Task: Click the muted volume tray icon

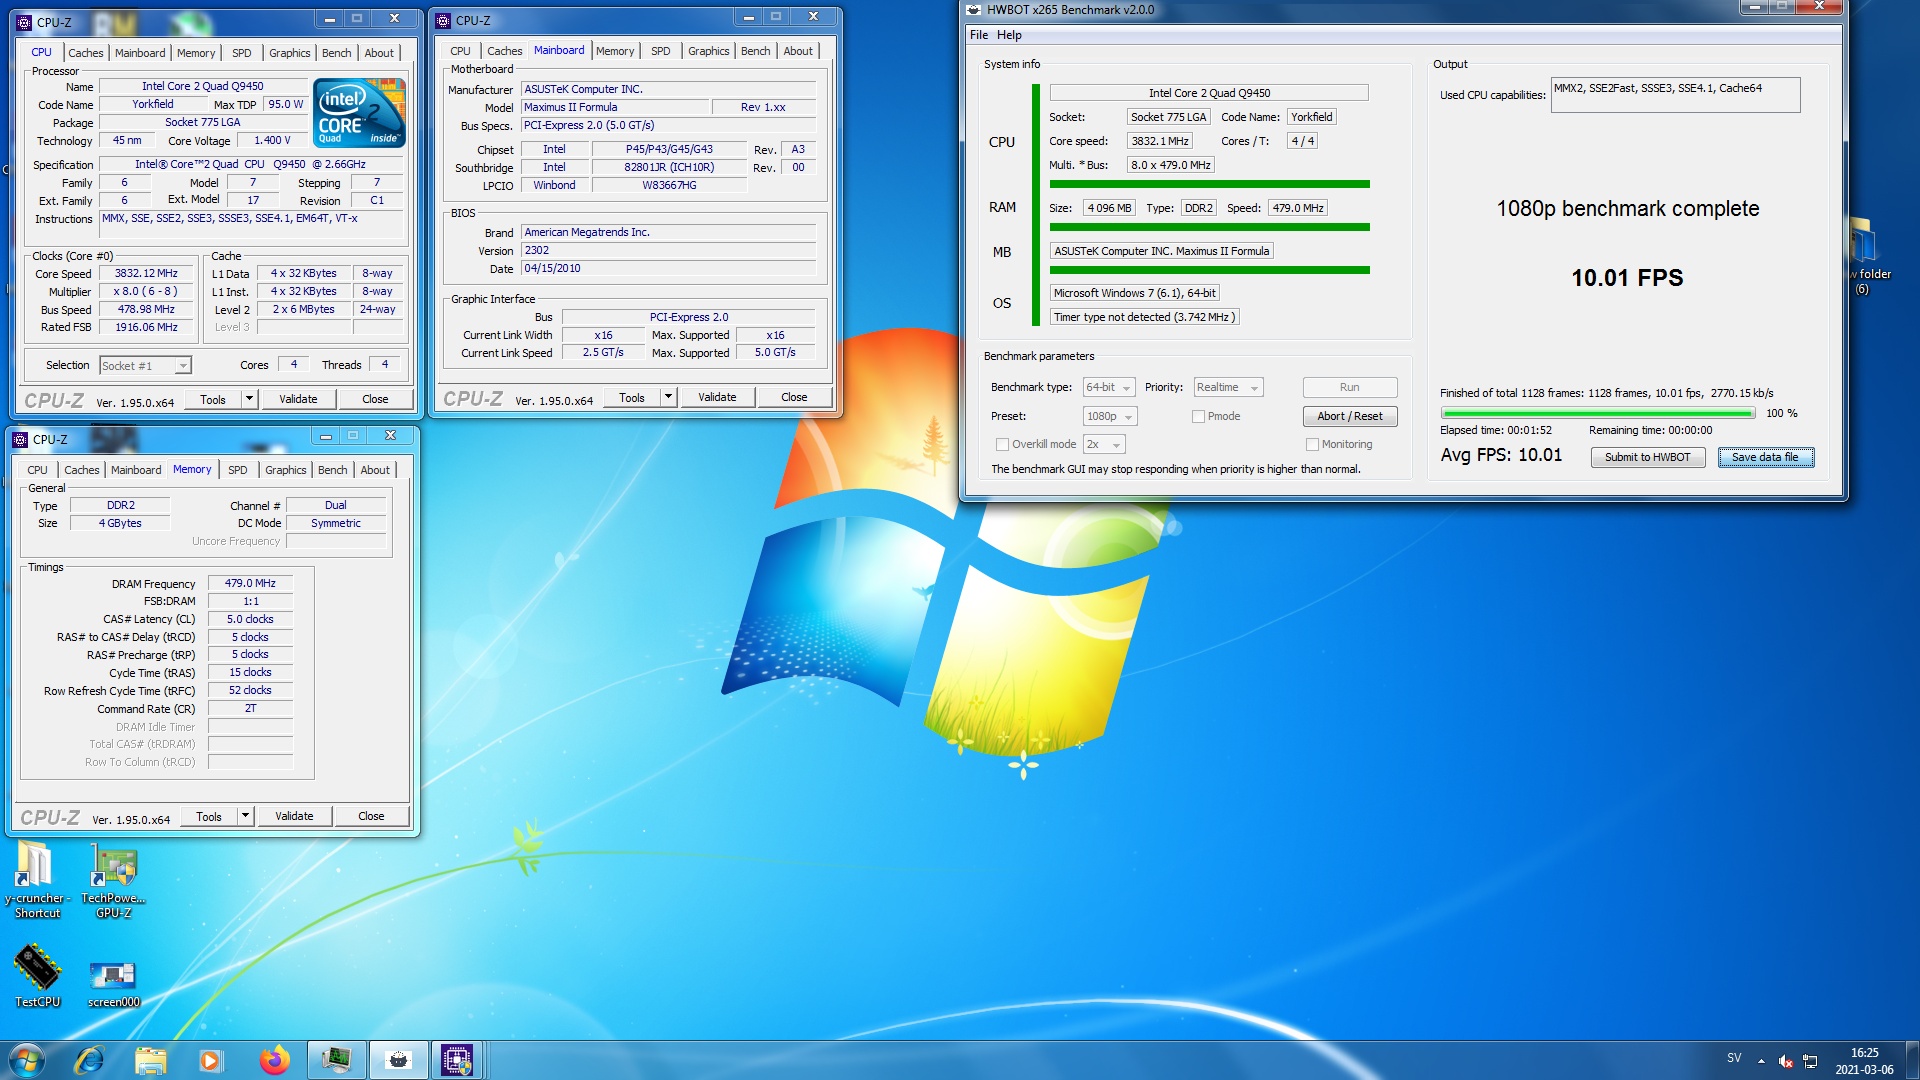Action: point(1786,1061)
